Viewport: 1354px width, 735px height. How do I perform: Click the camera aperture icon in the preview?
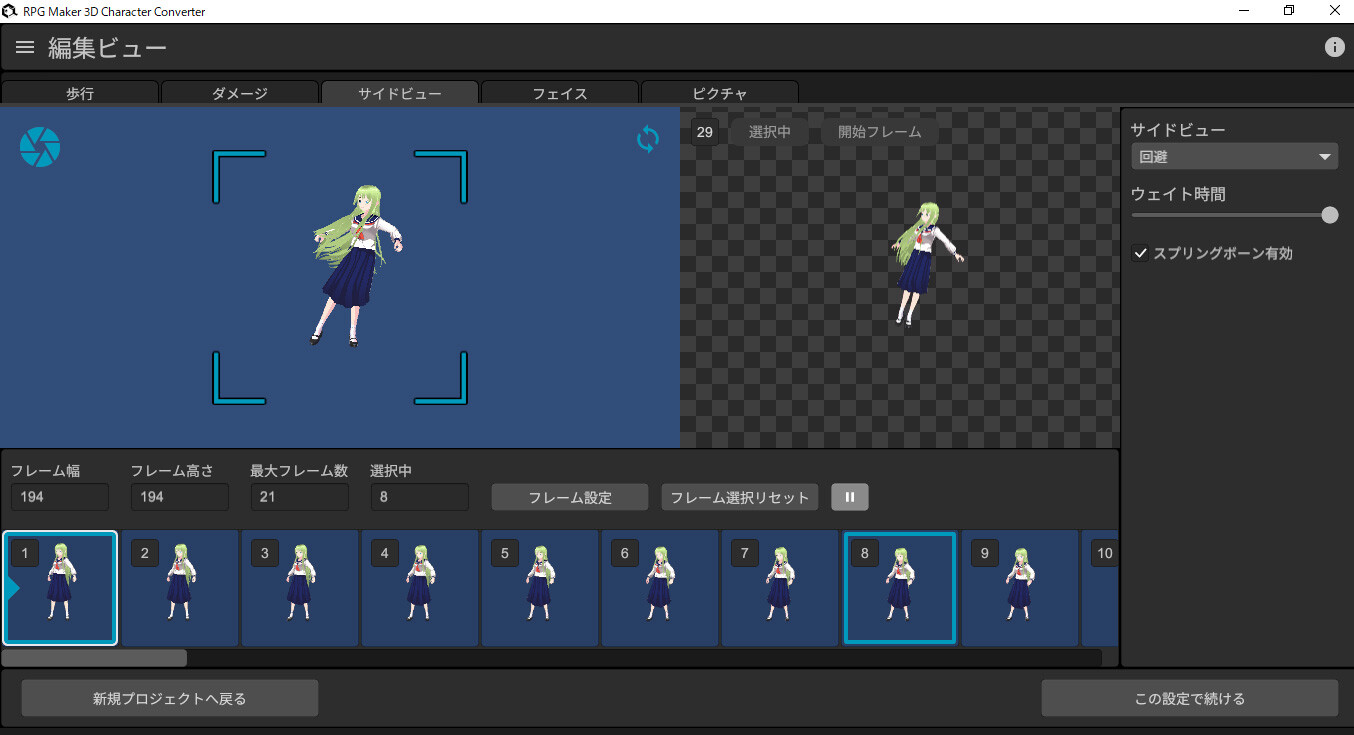[40, 146]
